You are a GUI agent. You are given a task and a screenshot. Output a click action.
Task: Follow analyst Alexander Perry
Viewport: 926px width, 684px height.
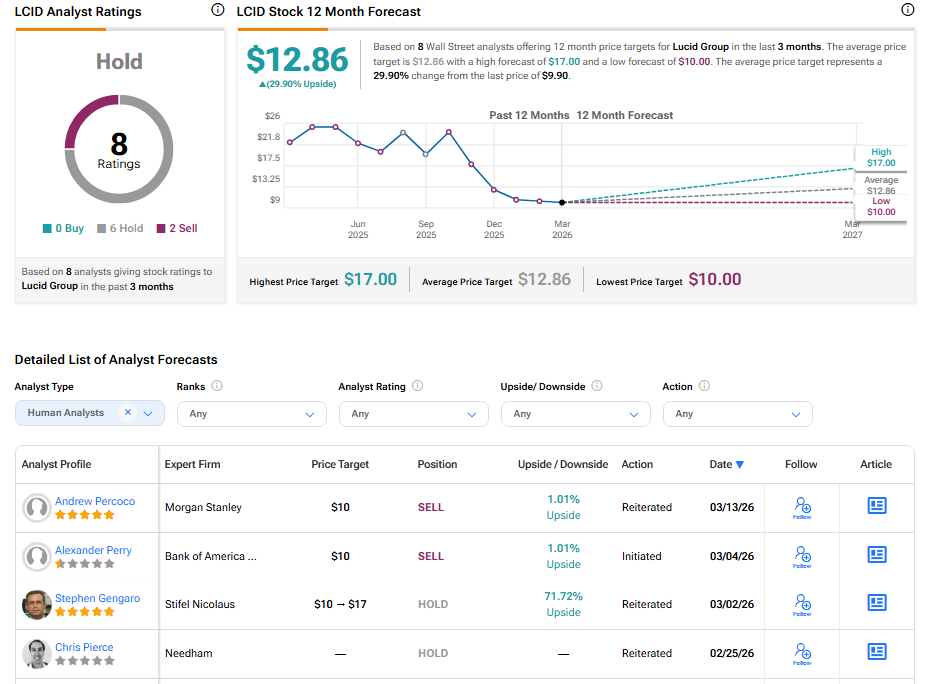tap(801, 555)
